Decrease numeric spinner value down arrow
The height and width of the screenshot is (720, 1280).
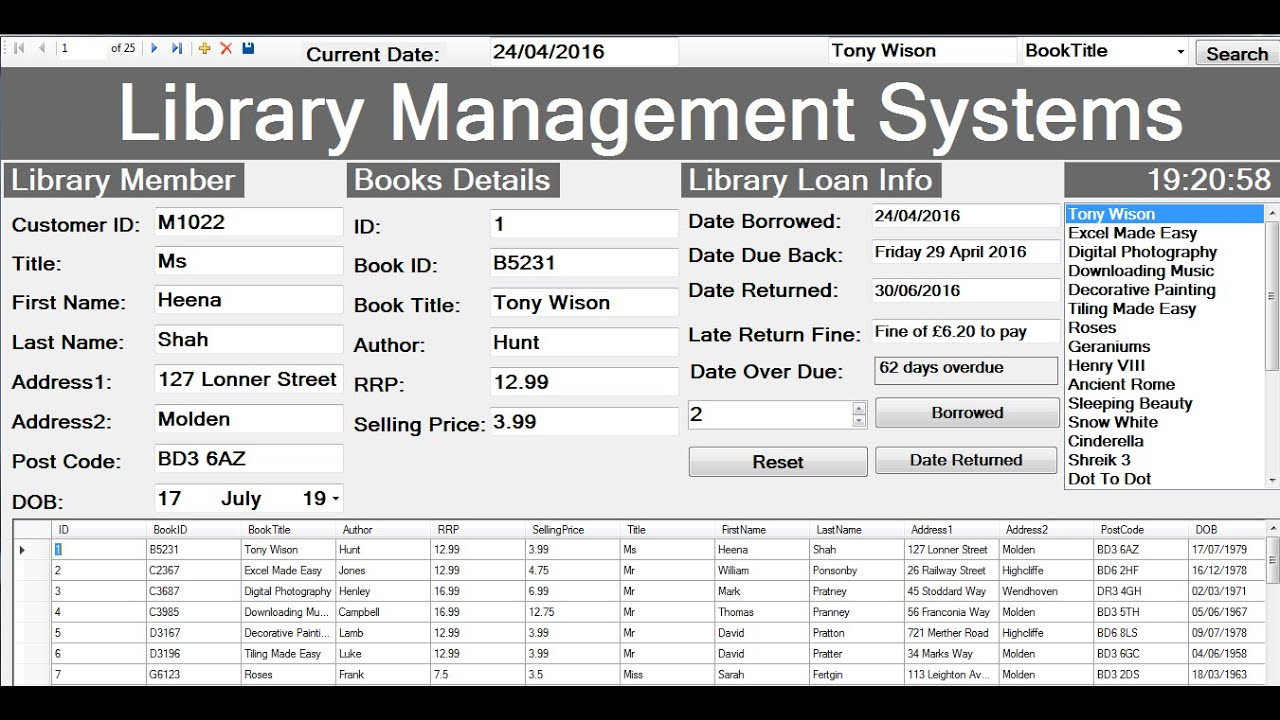tap(859, 421)
